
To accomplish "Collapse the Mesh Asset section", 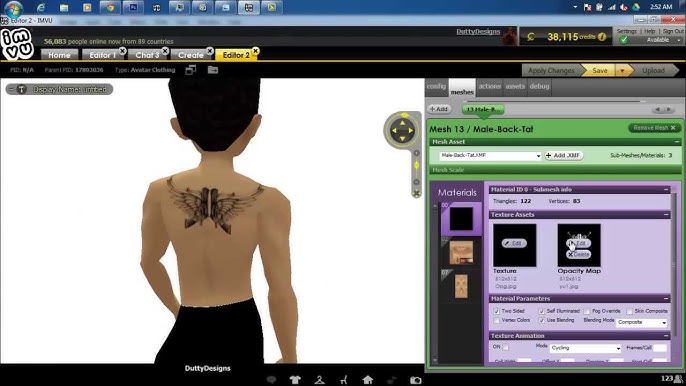I will [x=677, y=142].
